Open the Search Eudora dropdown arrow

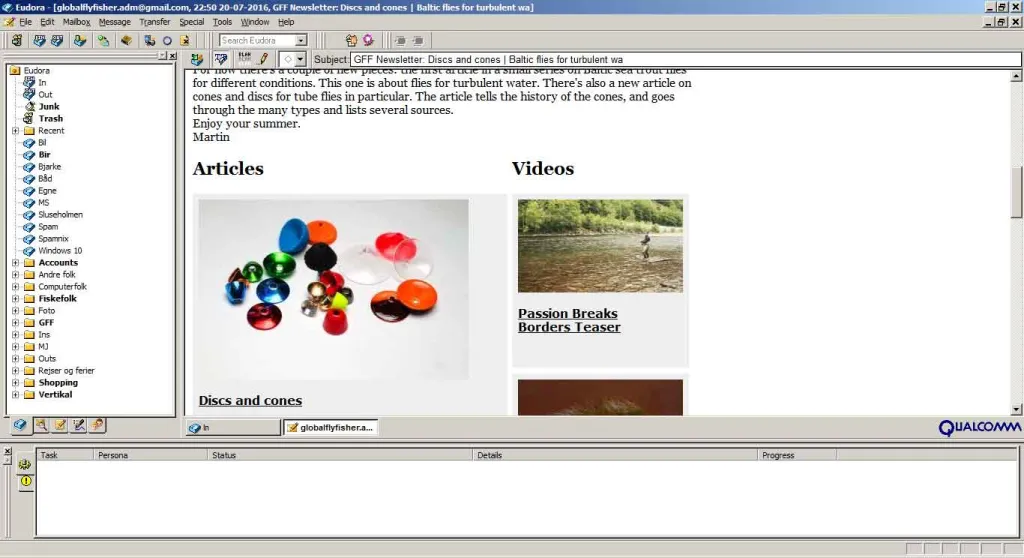300,41
